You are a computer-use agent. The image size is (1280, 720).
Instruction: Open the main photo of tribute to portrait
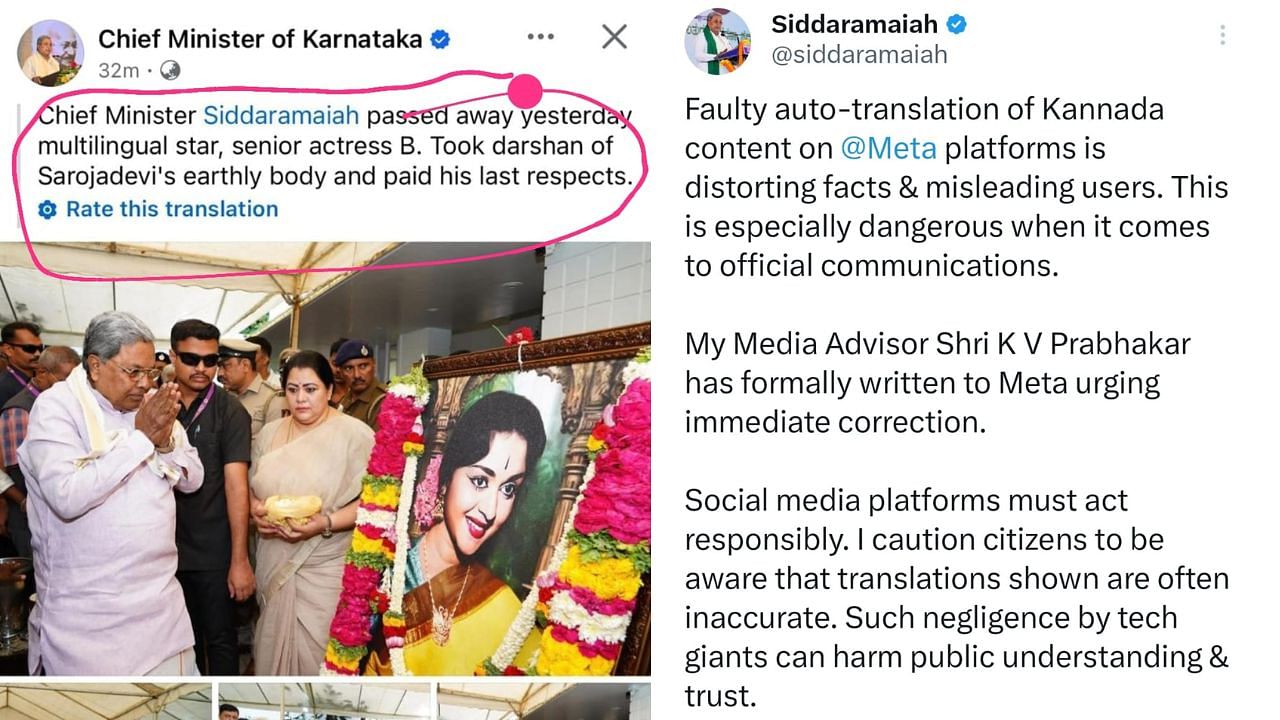coord(325,459)
